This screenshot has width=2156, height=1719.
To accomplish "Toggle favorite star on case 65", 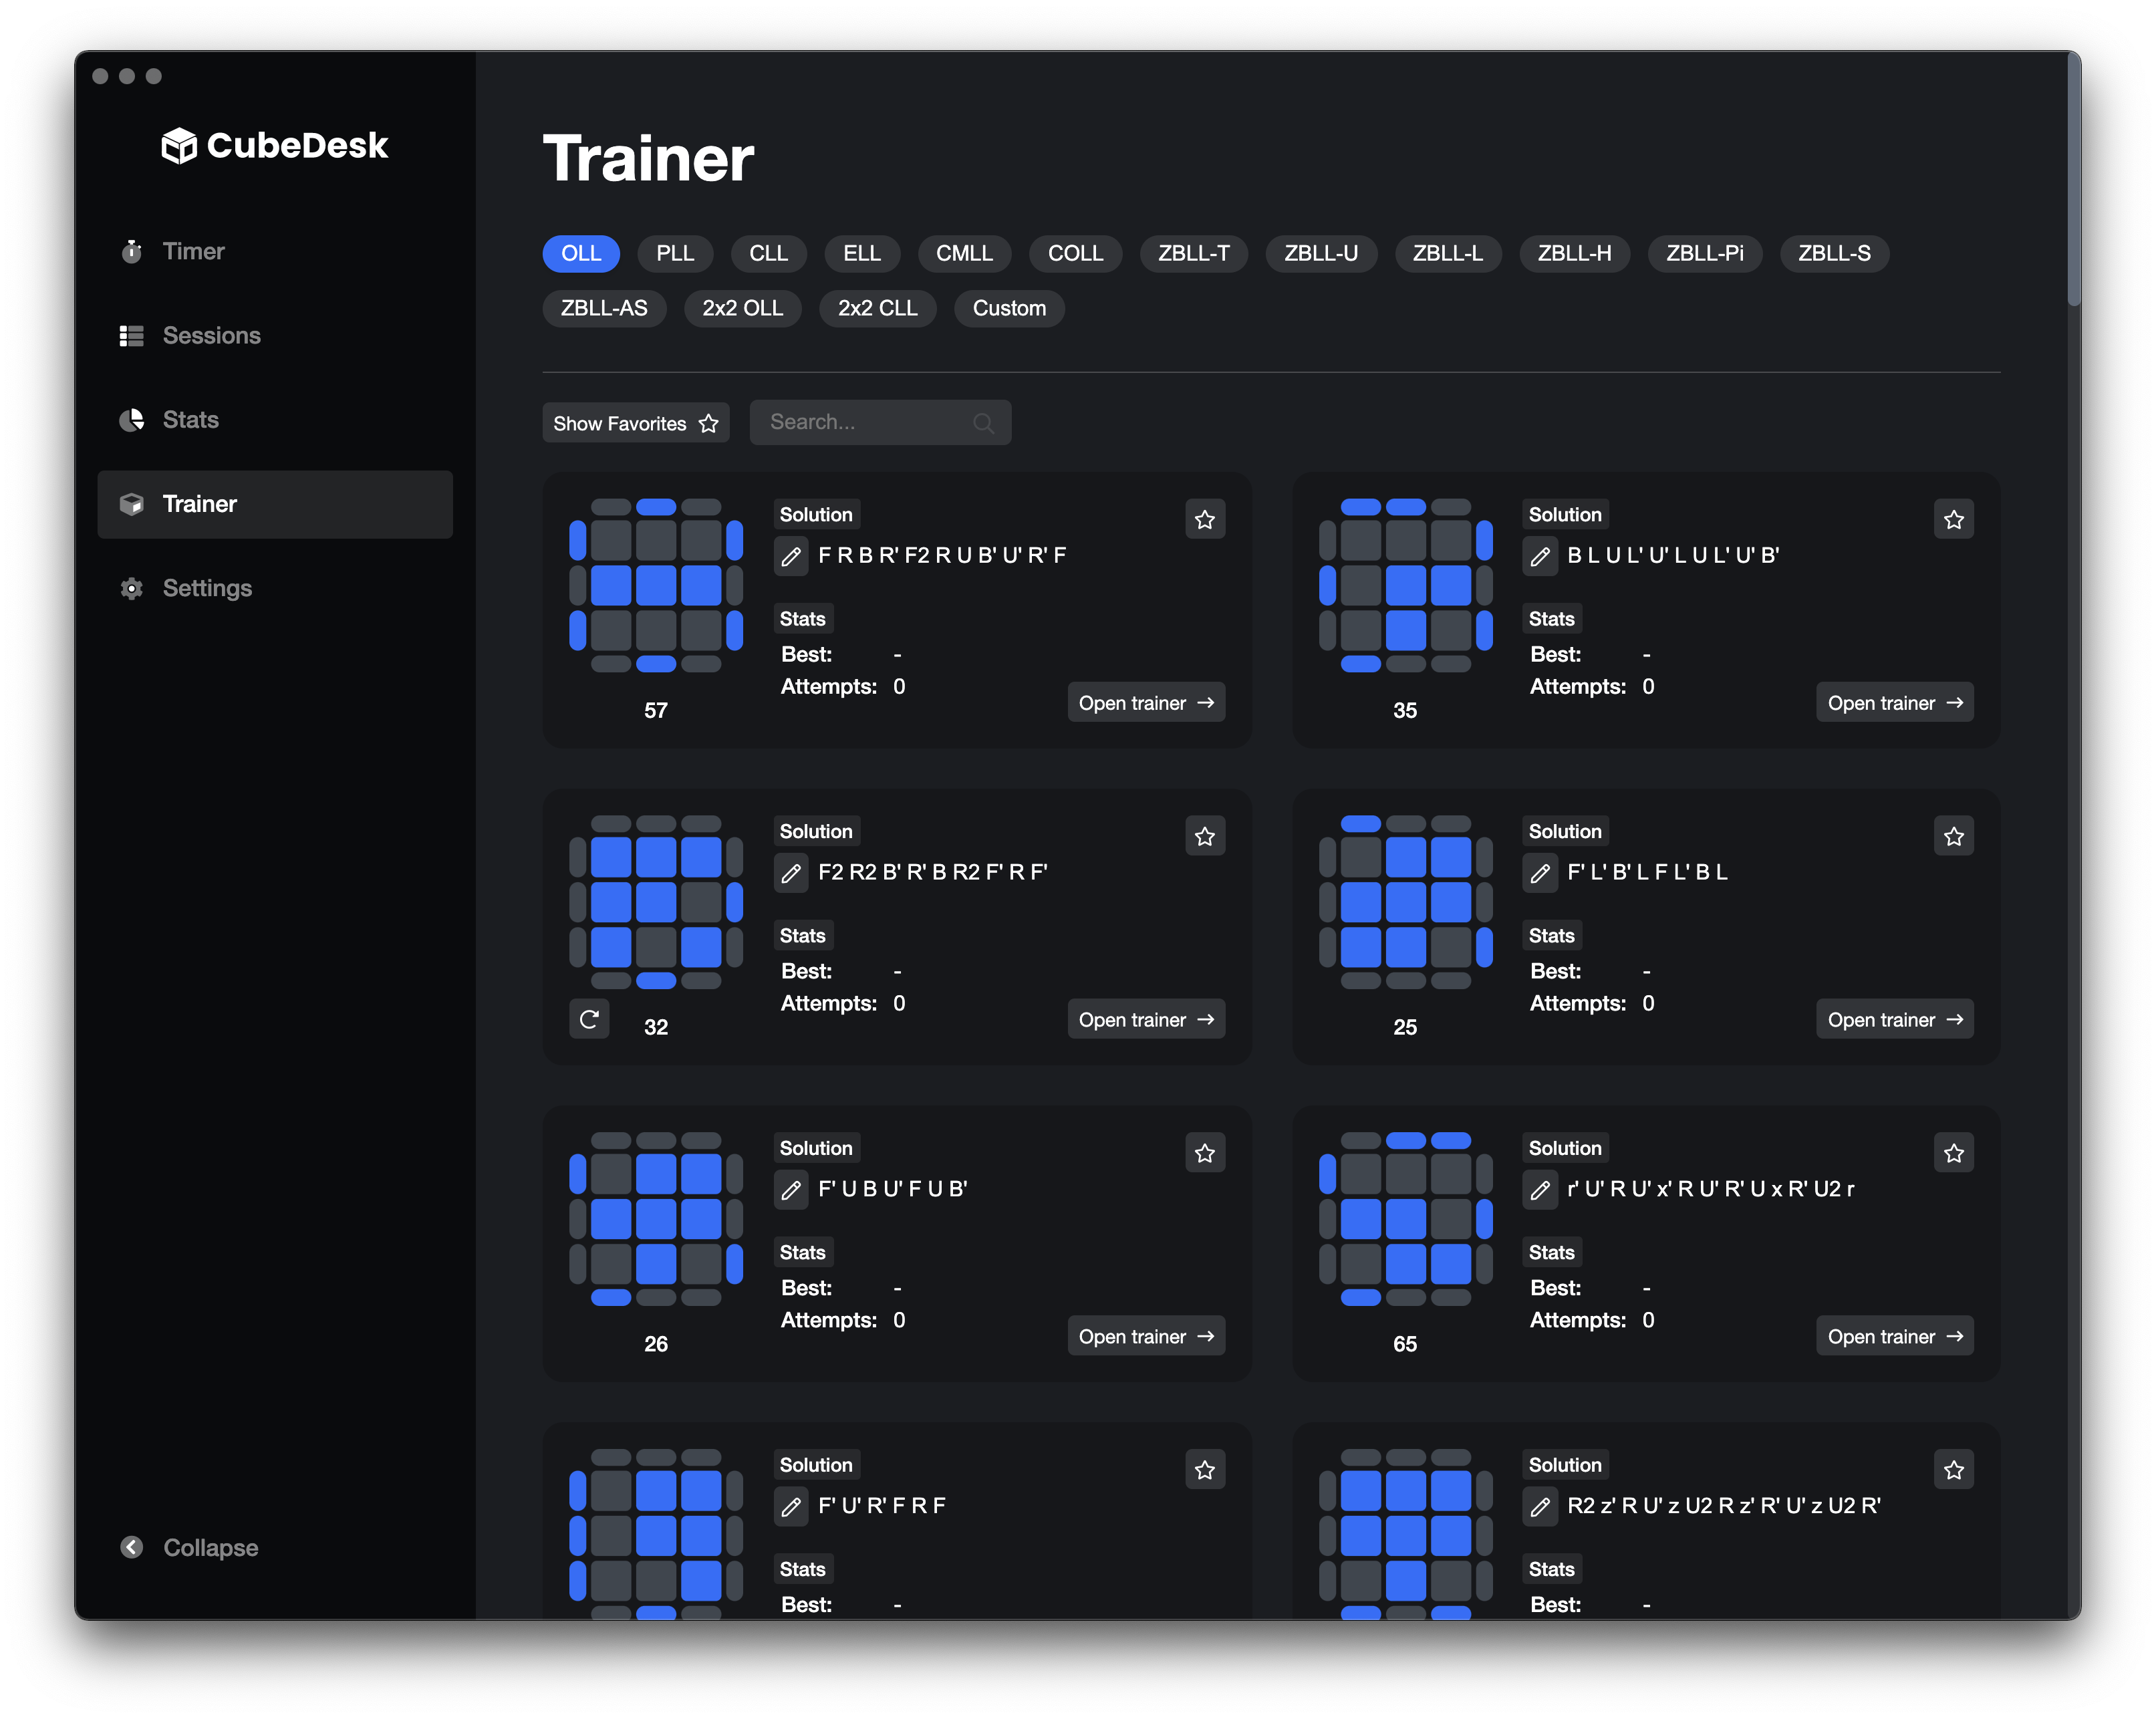I will (1953, 1153).
